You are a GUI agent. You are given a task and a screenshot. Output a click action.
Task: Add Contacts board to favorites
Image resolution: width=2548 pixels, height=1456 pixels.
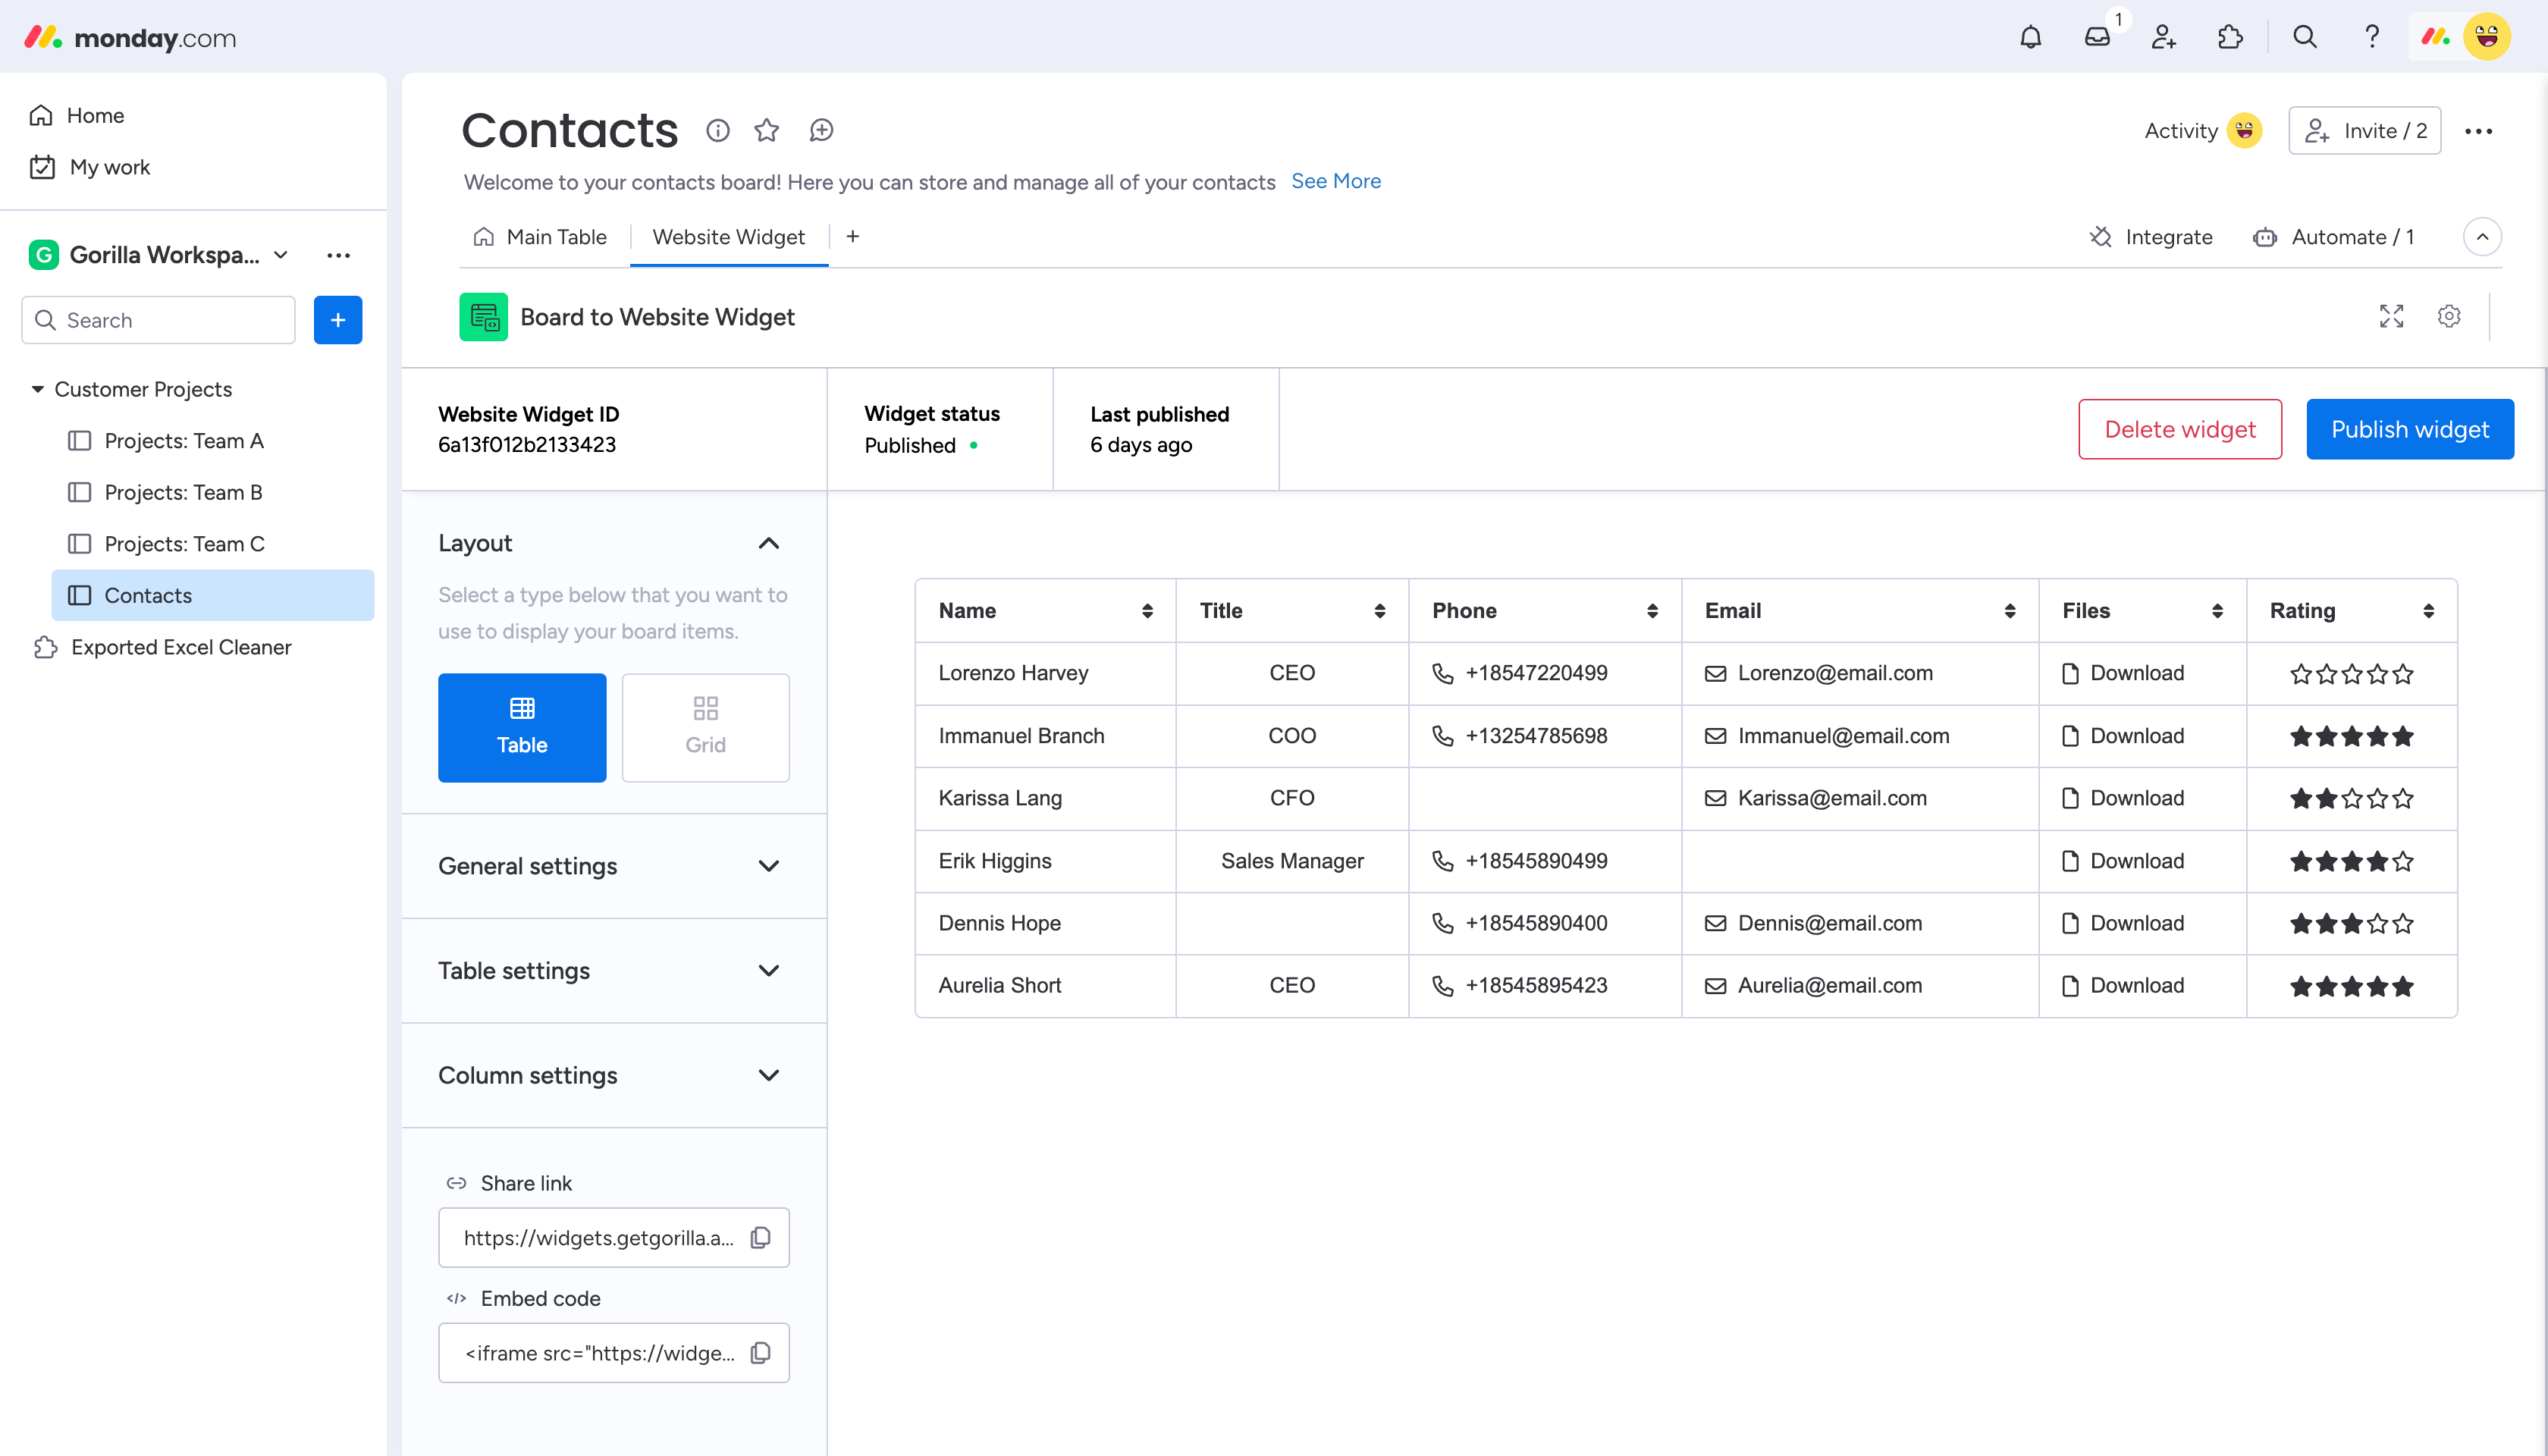[767, 131]
